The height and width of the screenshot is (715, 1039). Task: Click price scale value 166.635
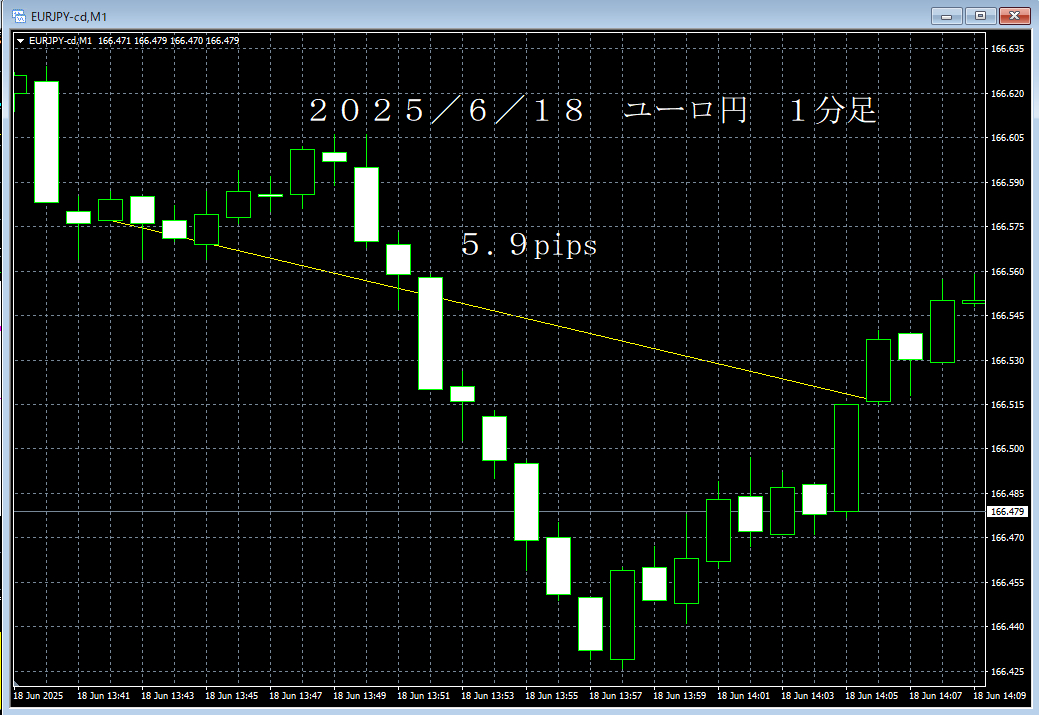coord(1007,48)
